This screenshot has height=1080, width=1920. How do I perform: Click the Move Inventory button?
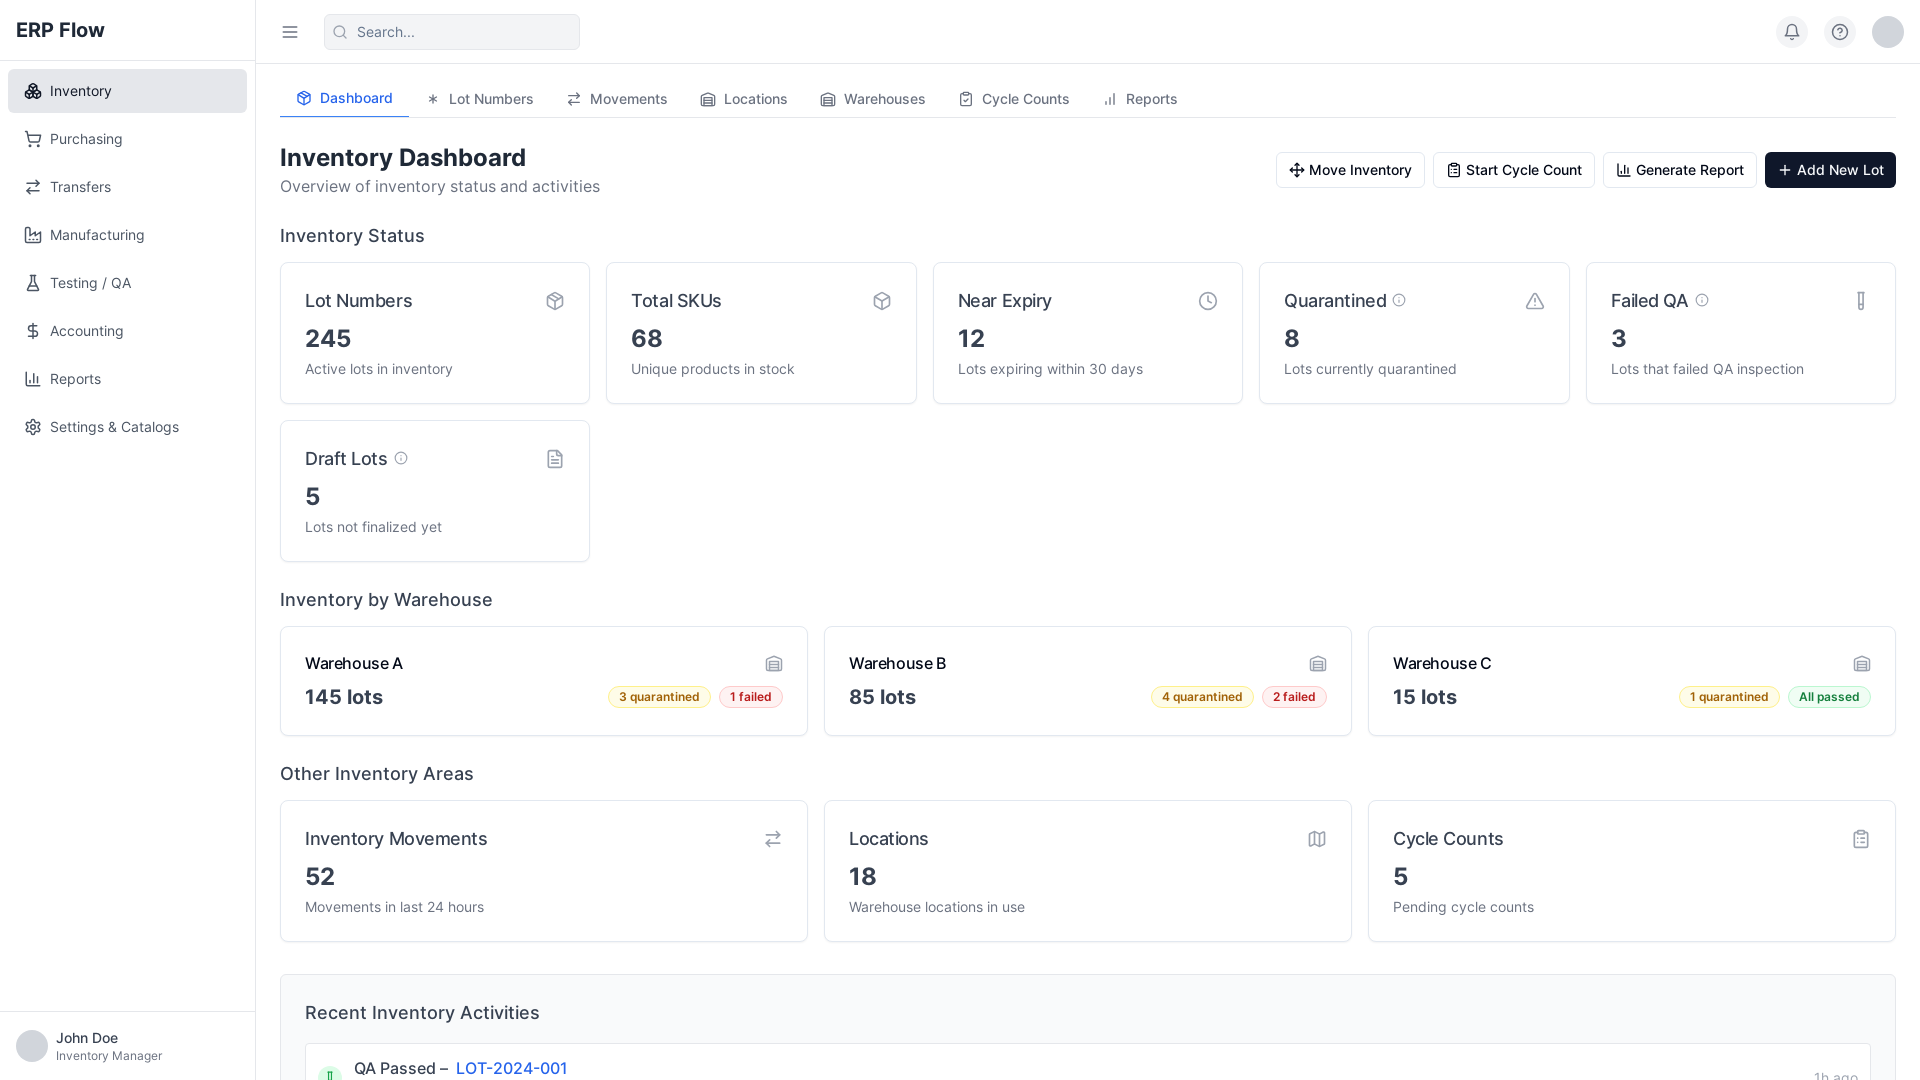point(1350,170)
